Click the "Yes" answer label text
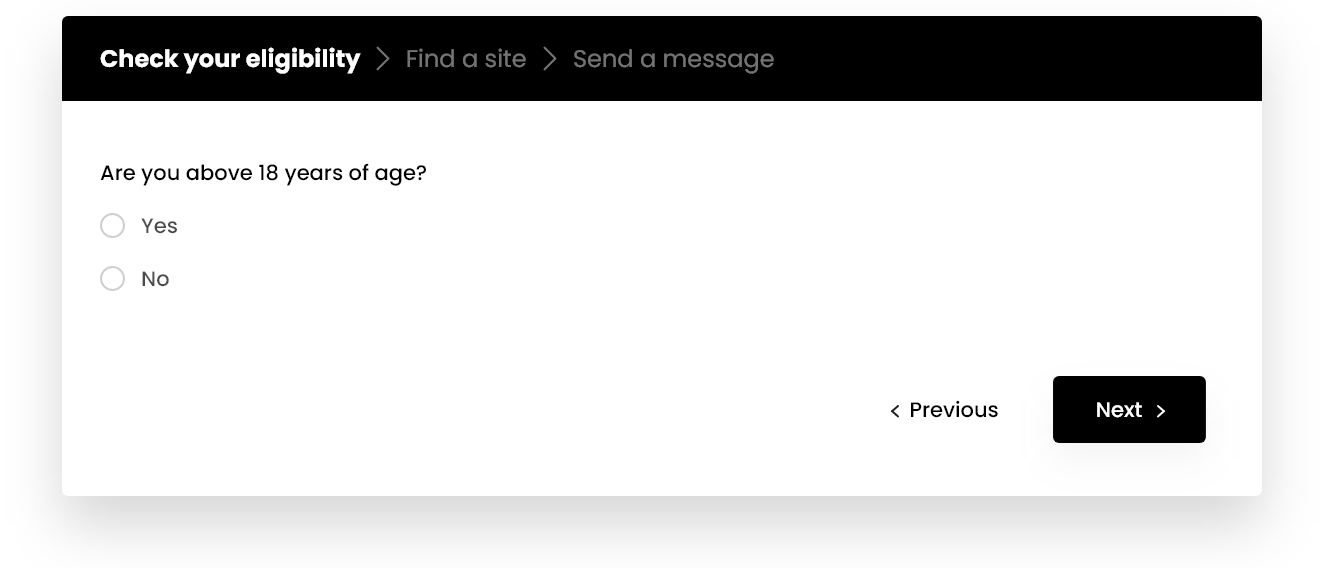1322x568 pixels. pos(159,226)
